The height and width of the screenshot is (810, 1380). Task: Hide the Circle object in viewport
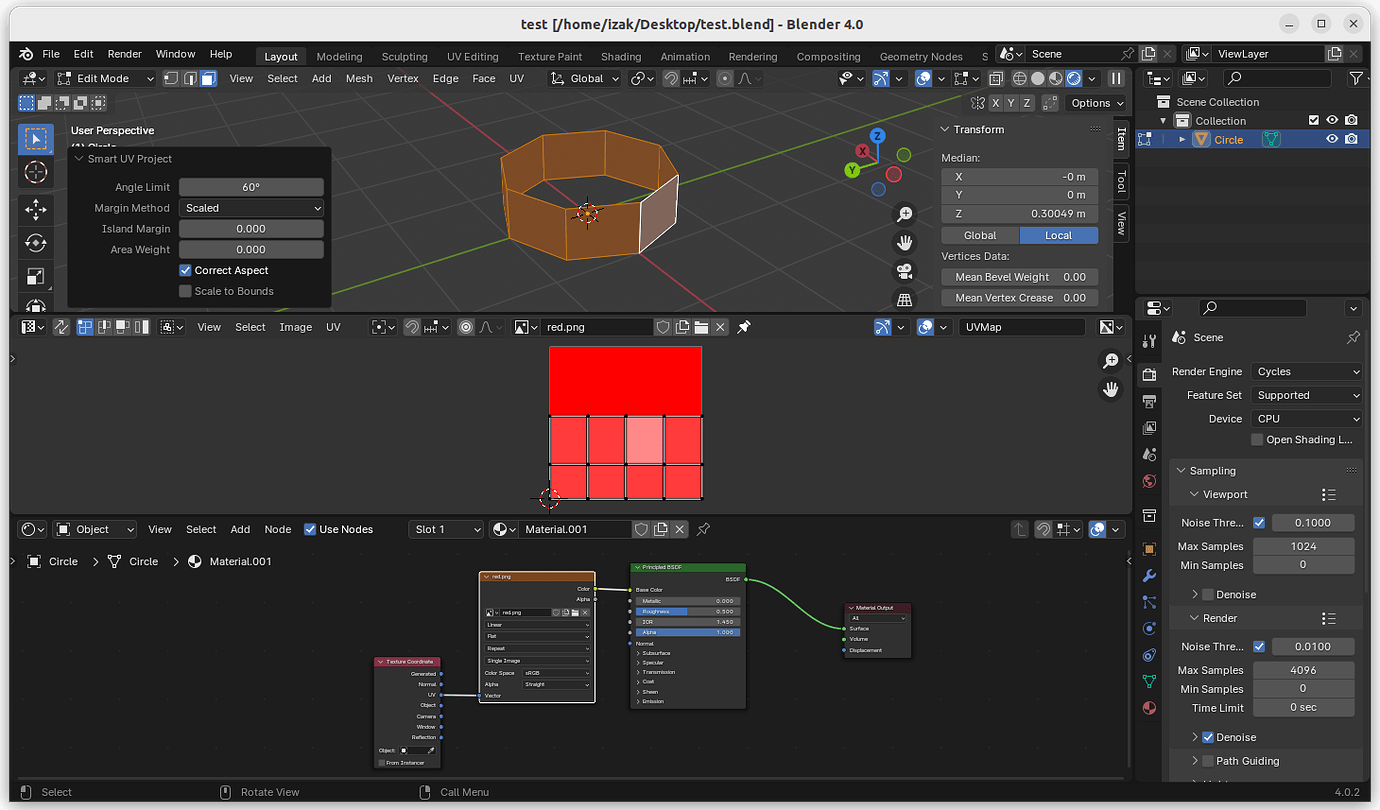point(1332,140)
